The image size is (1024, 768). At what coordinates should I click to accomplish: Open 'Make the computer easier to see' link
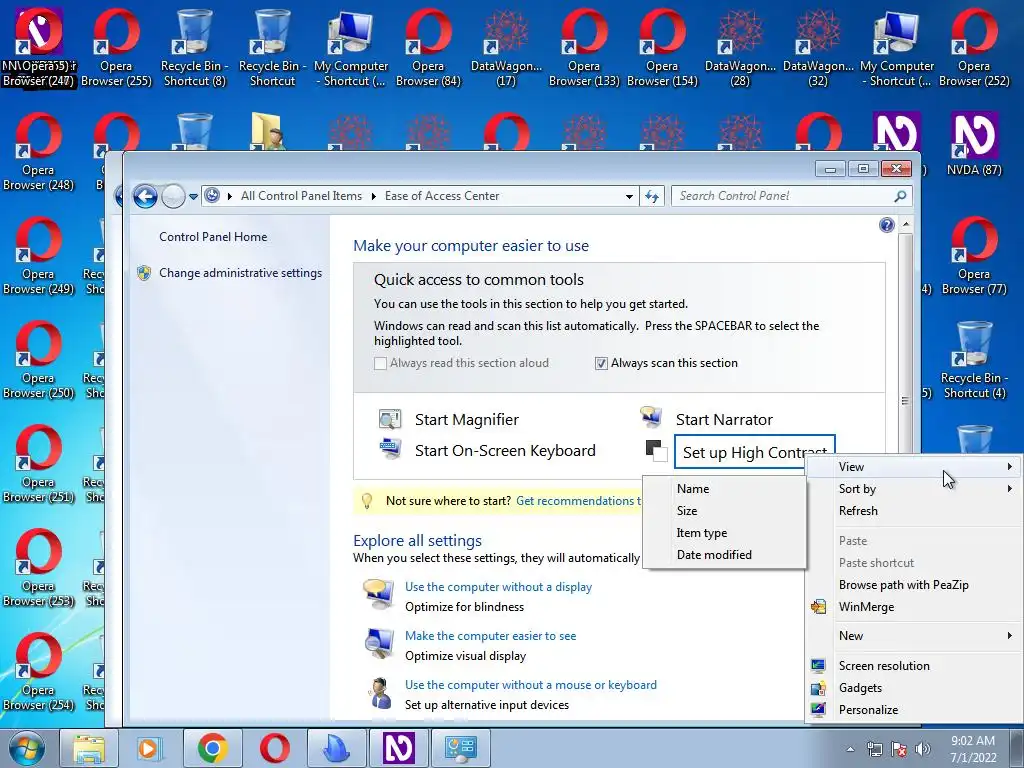point(490,635)
